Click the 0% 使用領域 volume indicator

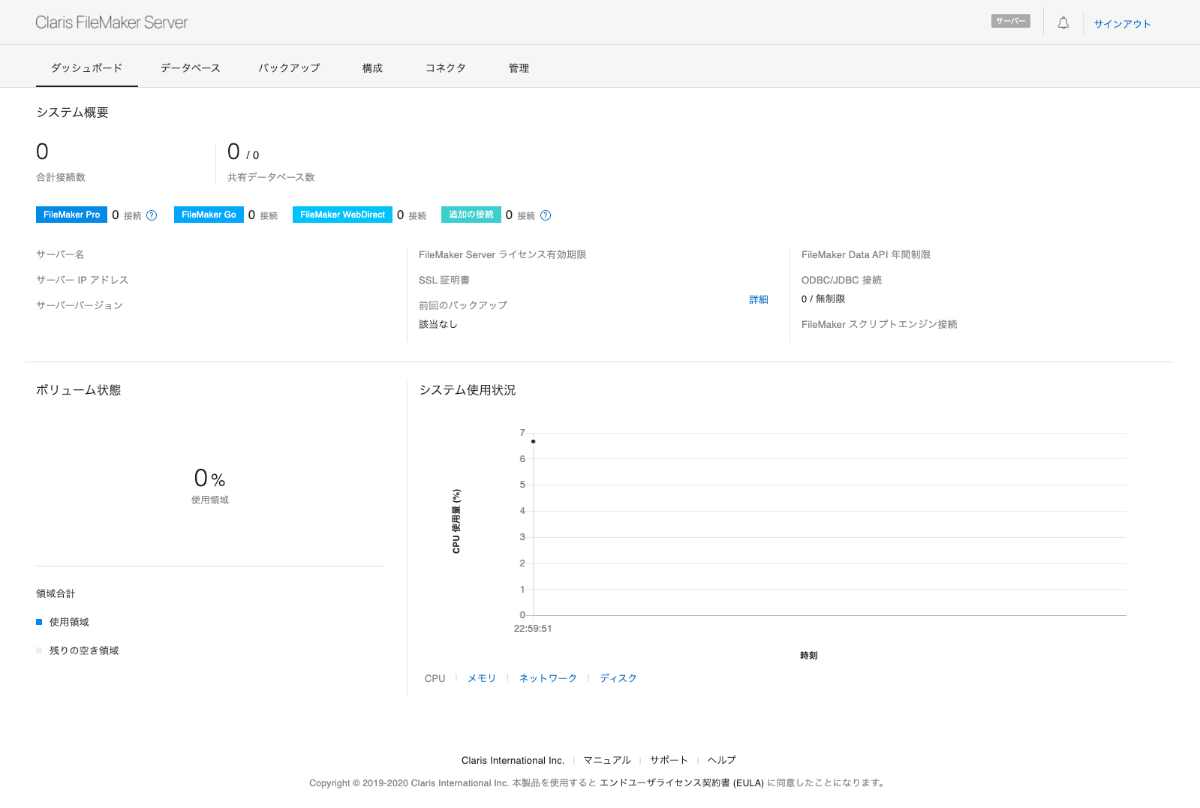(210, 485)
